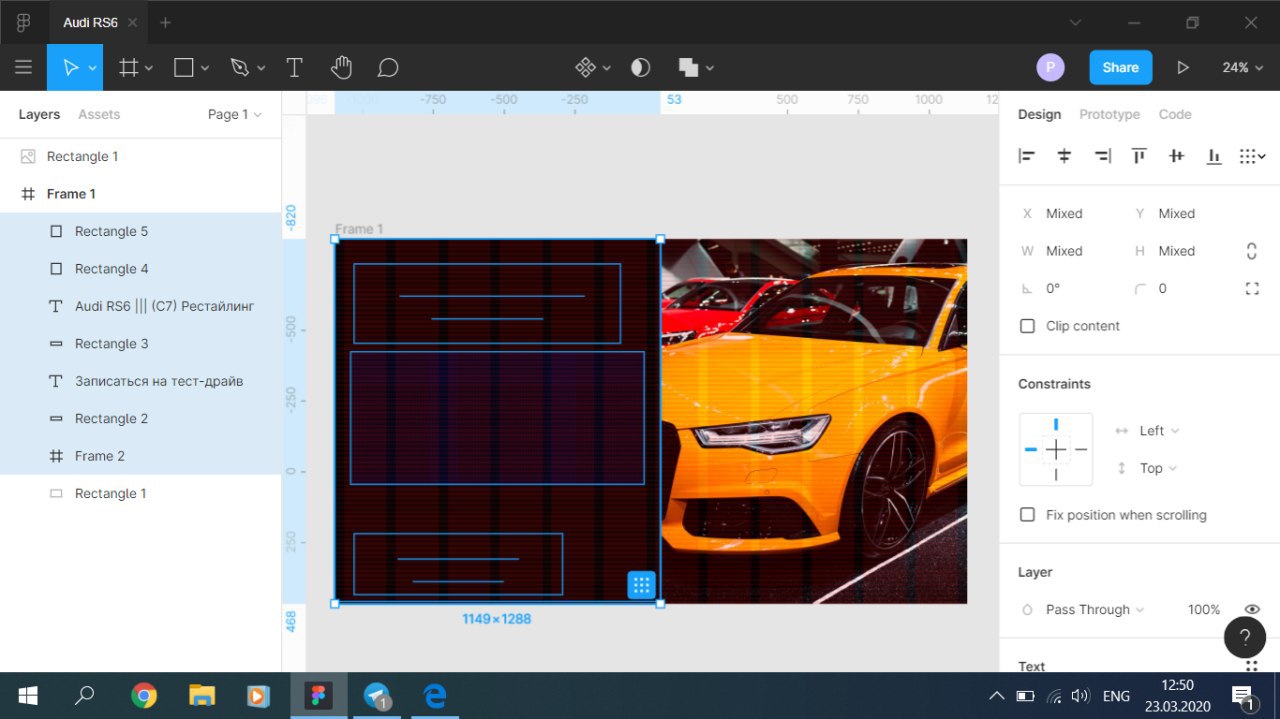Open the Page 1 dropdown

[234, 114]
